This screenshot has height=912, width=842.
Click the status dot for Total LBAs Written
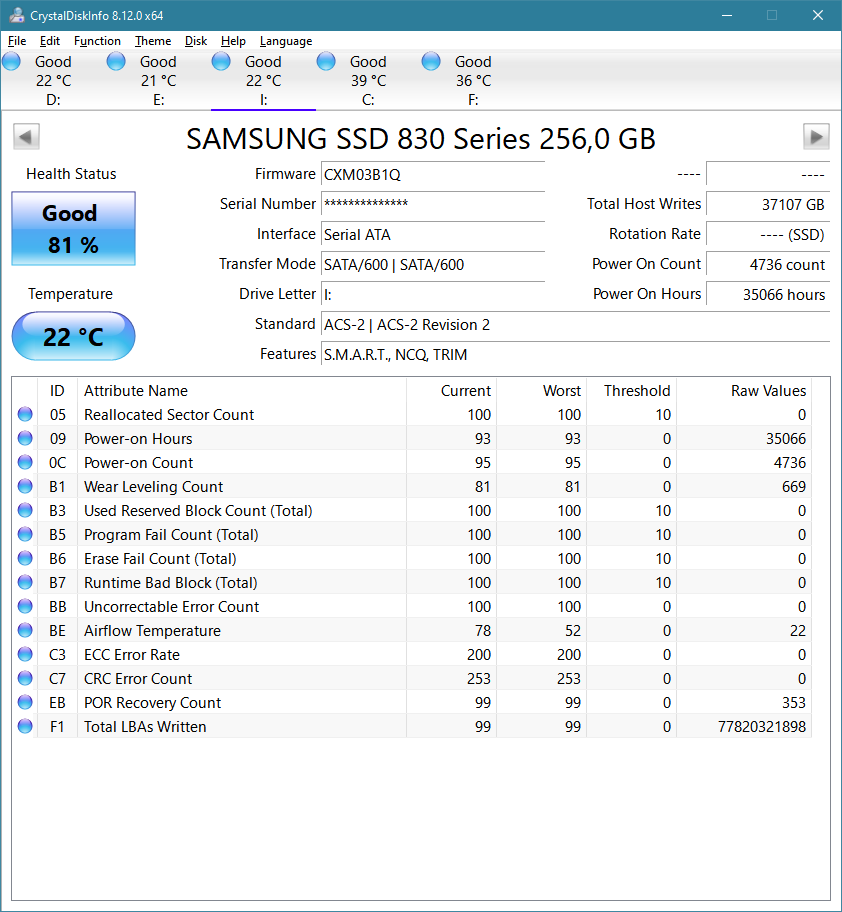(25, 726)
